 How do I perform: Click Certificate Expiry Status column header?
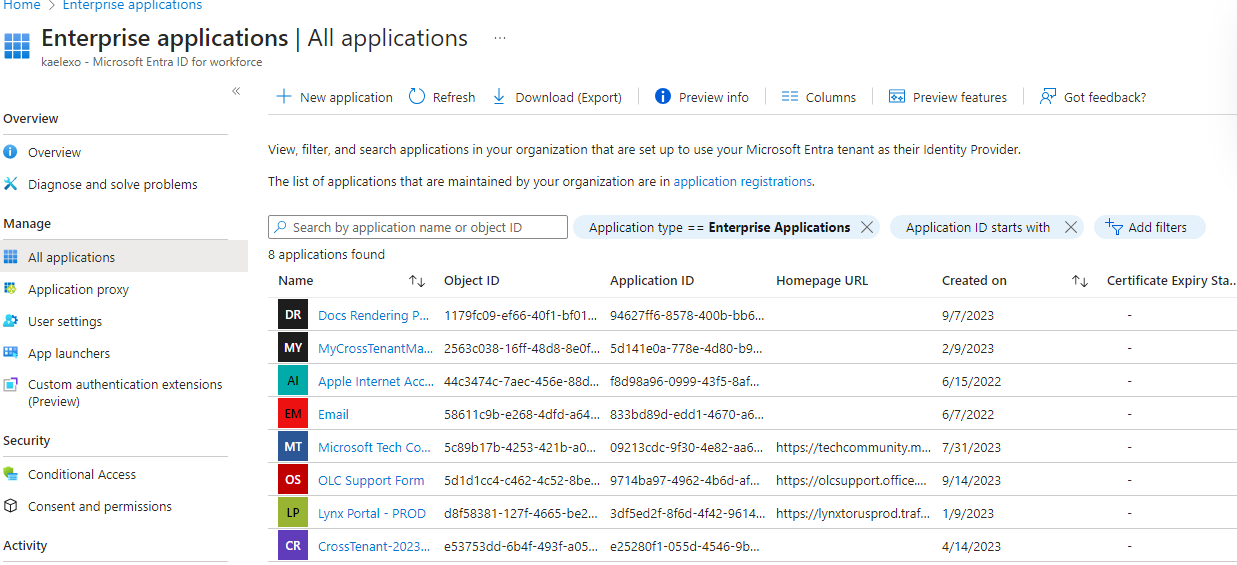pyautogui.click(x=1172, y=281)
